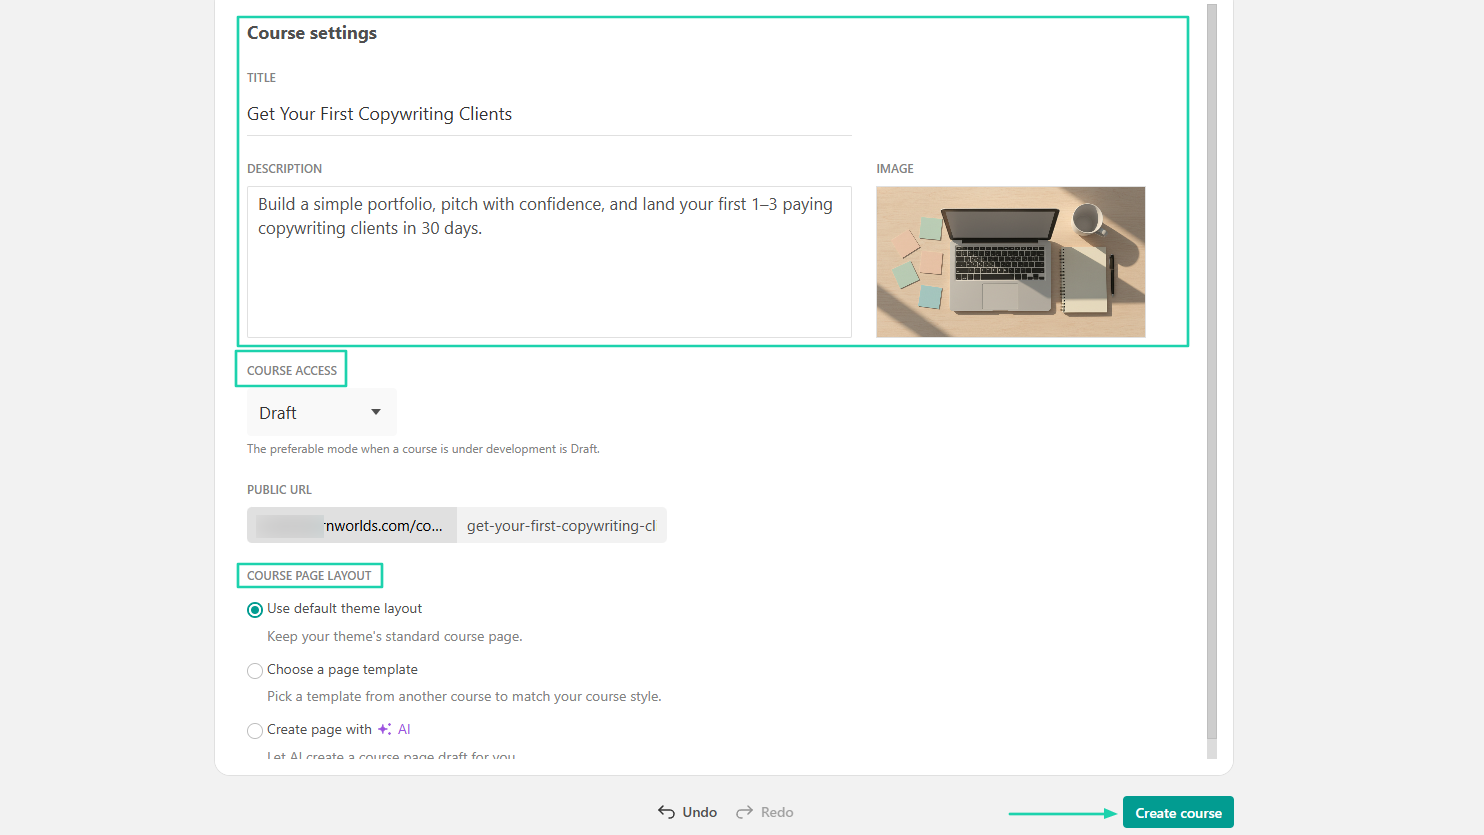This screenshot has width=1484, height=835.
Task: Click the public URL domain prefix
Action: (352, 525)
